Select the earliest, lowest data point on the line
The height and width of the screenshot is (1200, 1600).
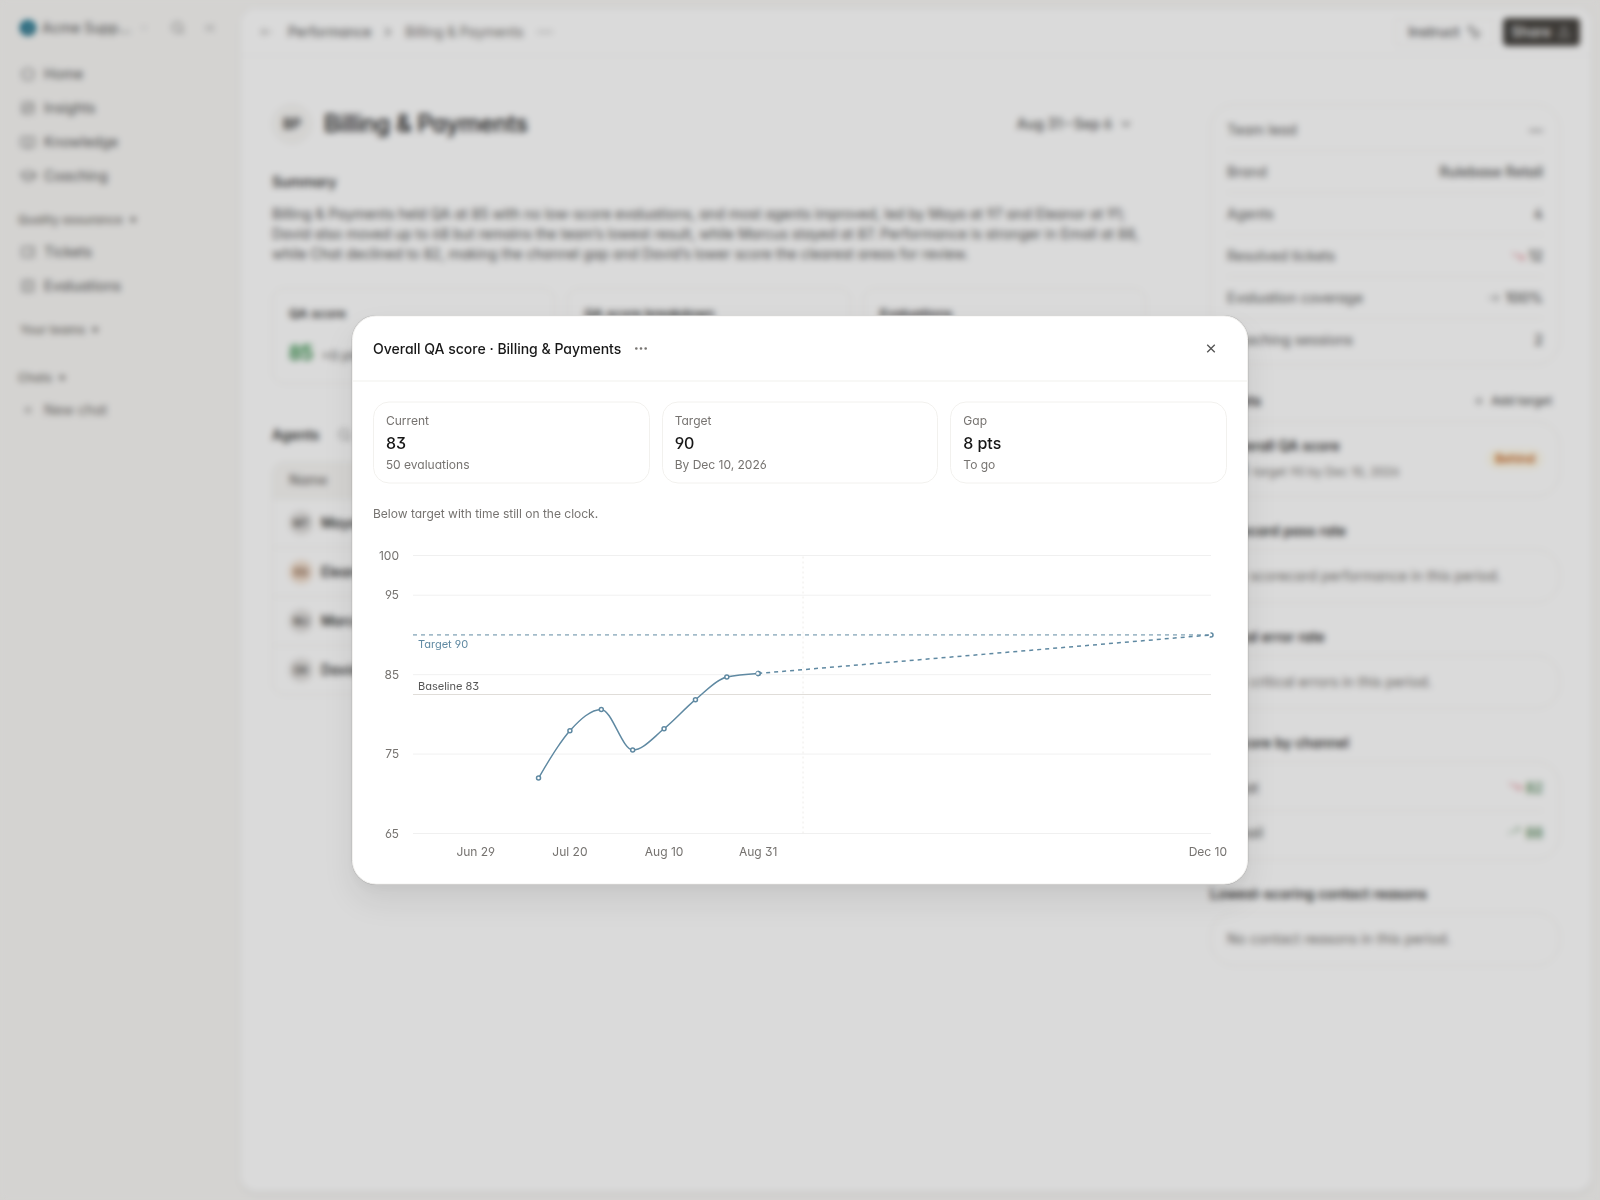coord(539,778)
